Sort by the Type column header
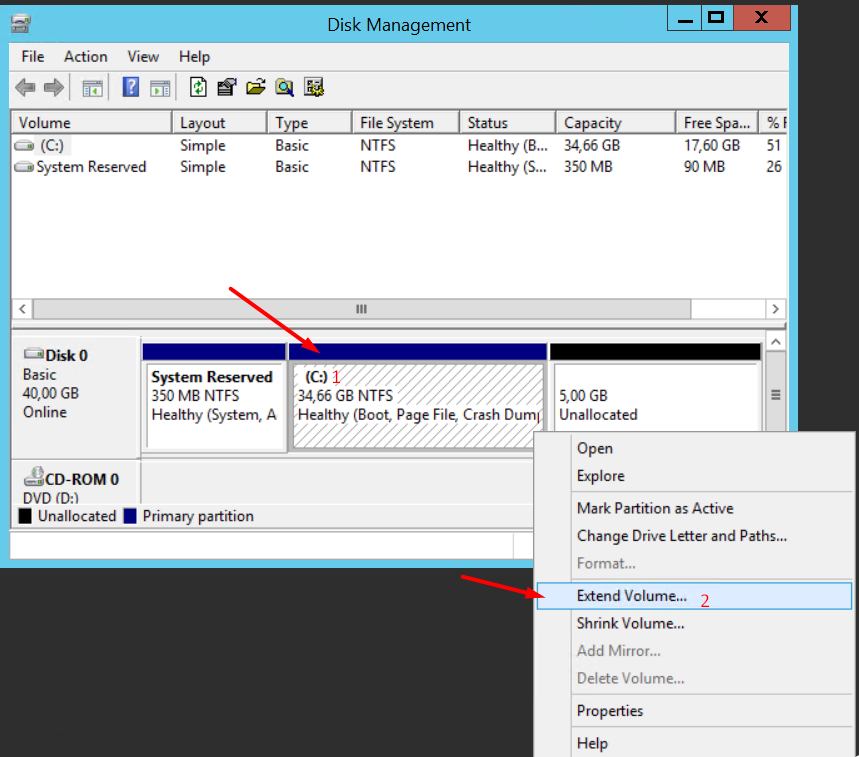Screen dimensions: 859x757 (310, 123)
